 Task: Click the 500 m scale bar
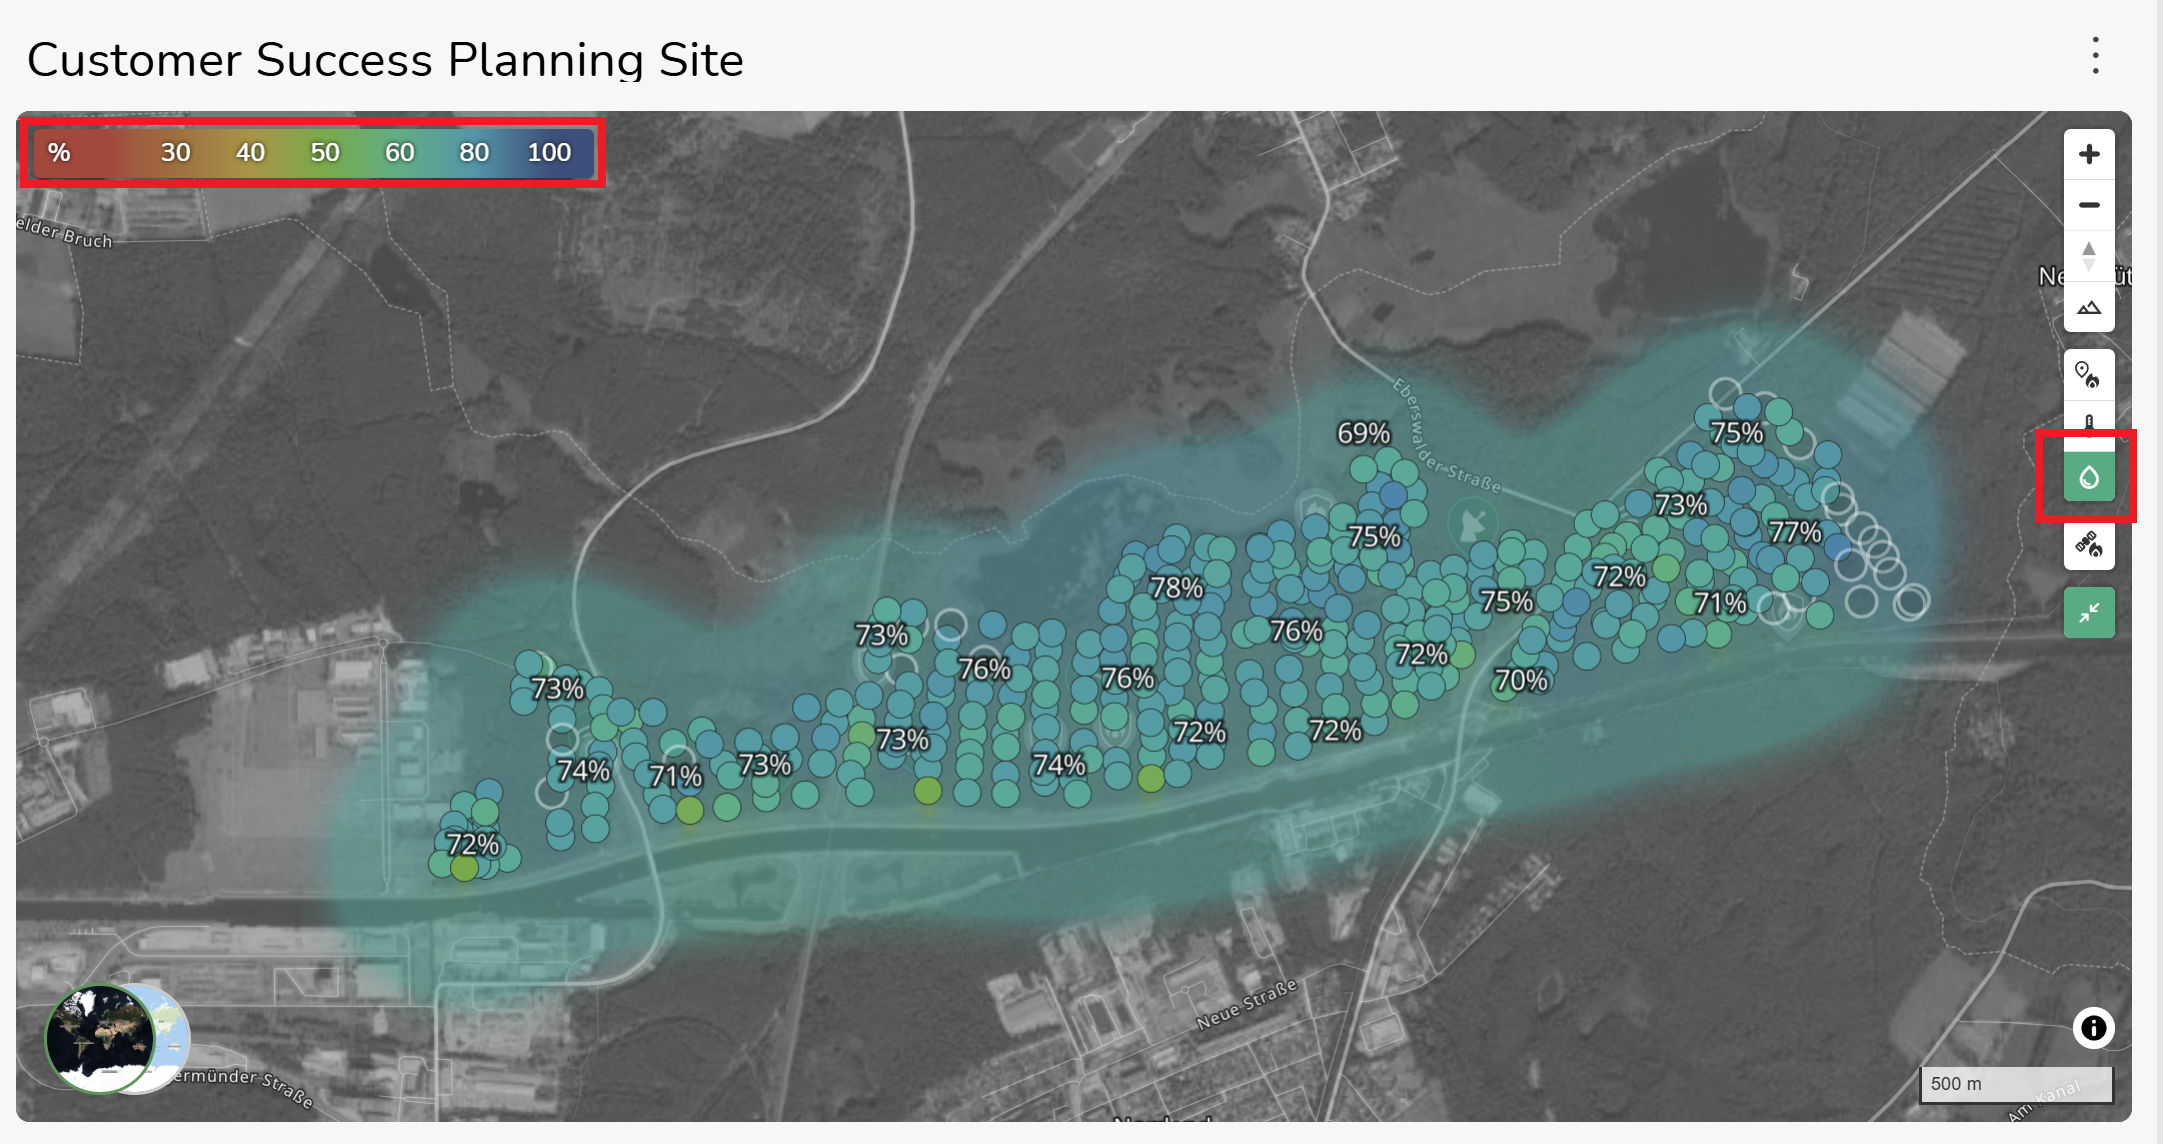[x=2015, y=1084]
